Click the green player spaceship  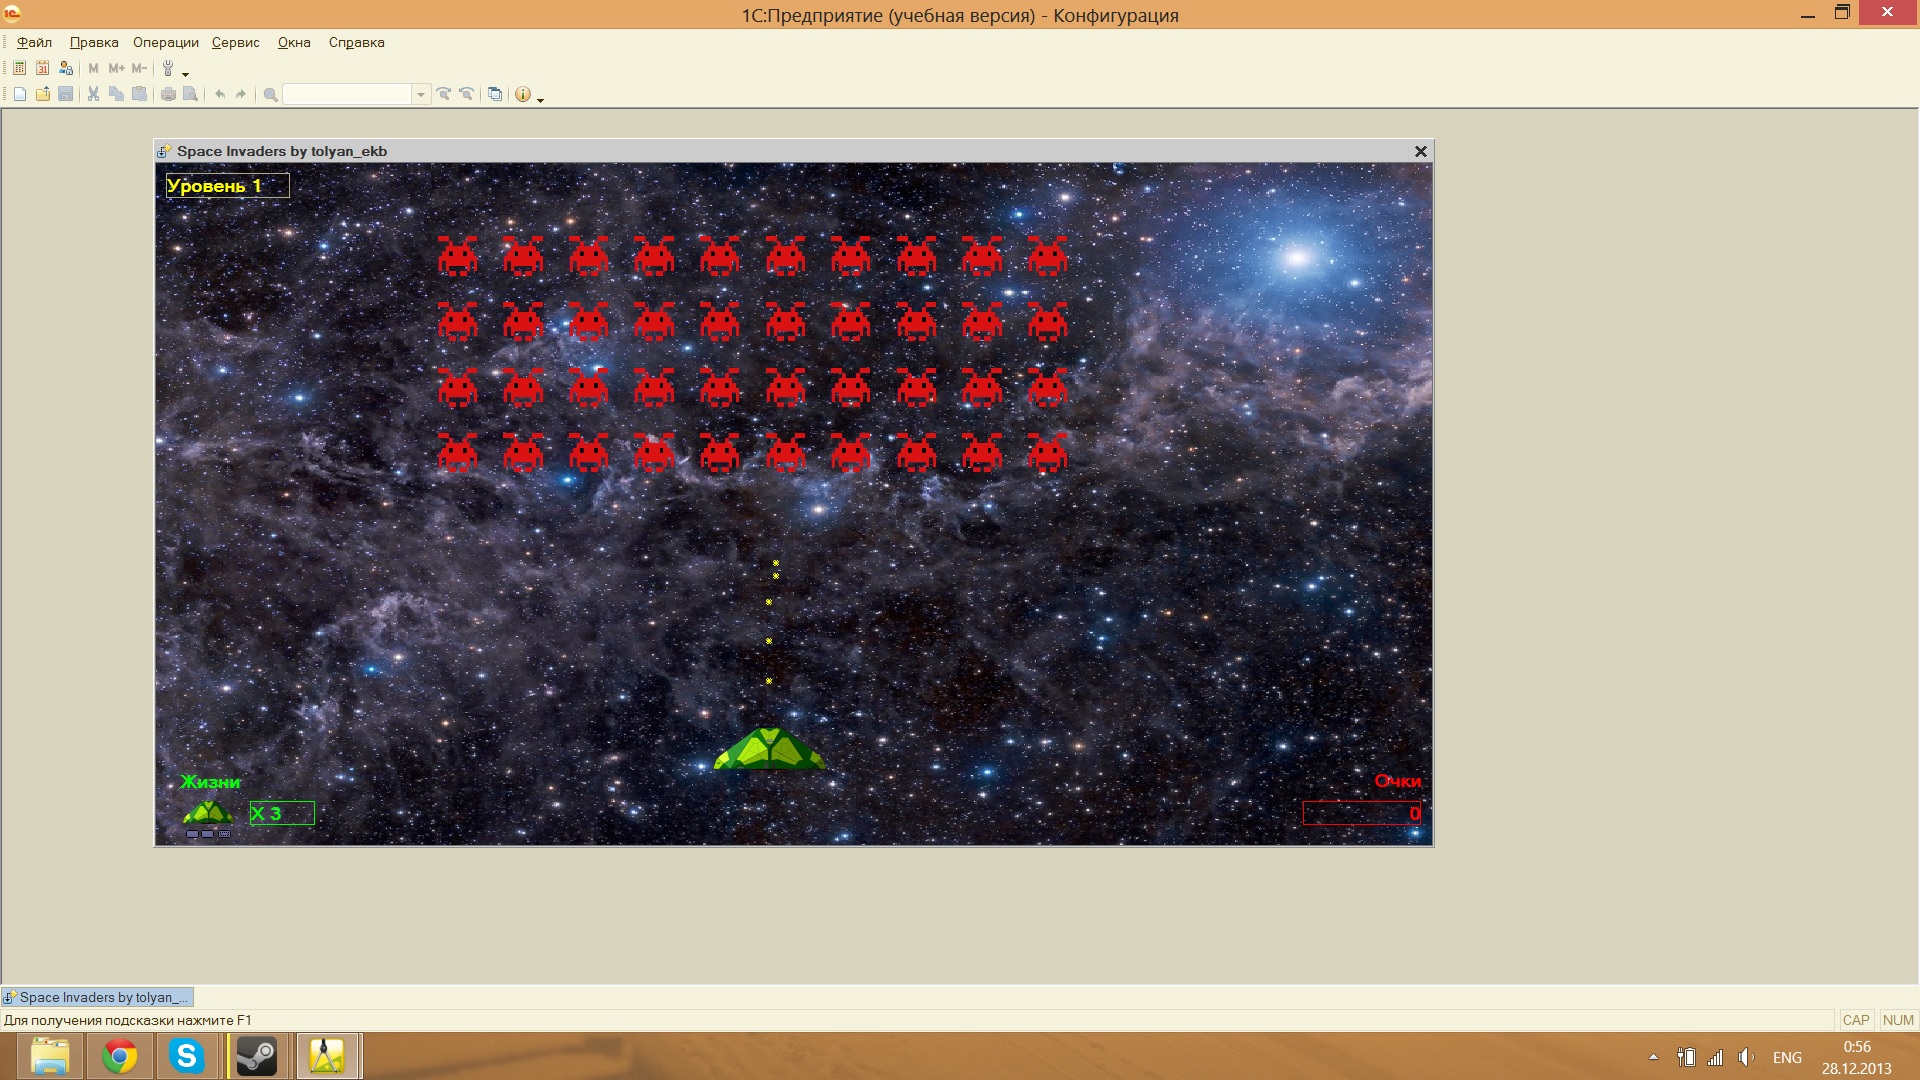tap(769, 749)
